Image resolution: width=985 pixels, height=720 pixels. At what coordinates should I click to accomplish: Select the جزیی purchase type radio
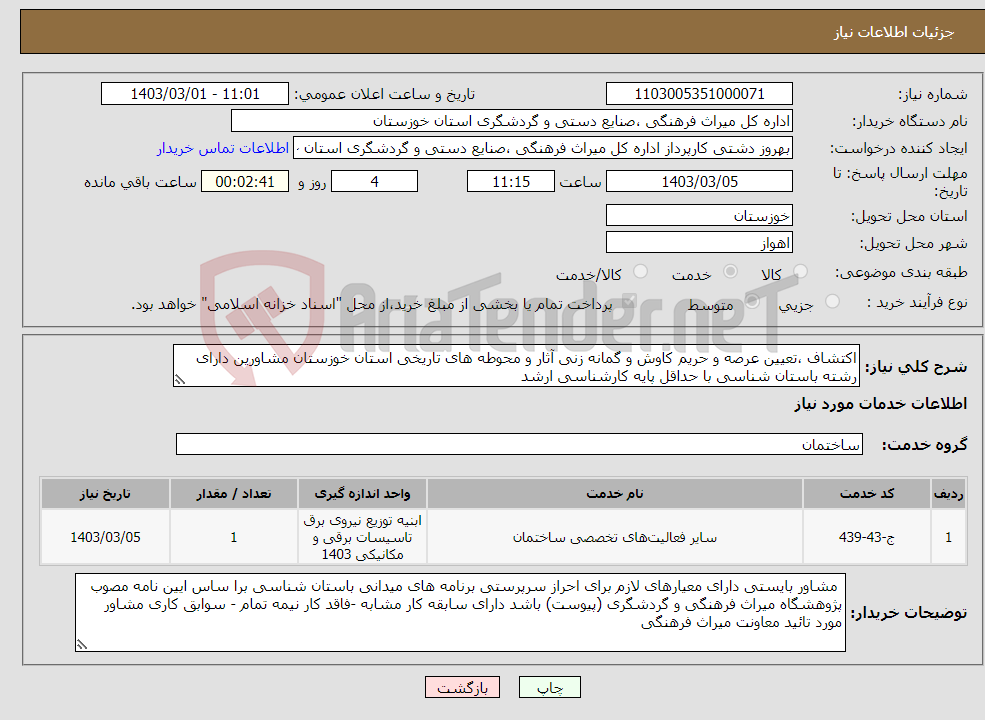tap(832, 301)
